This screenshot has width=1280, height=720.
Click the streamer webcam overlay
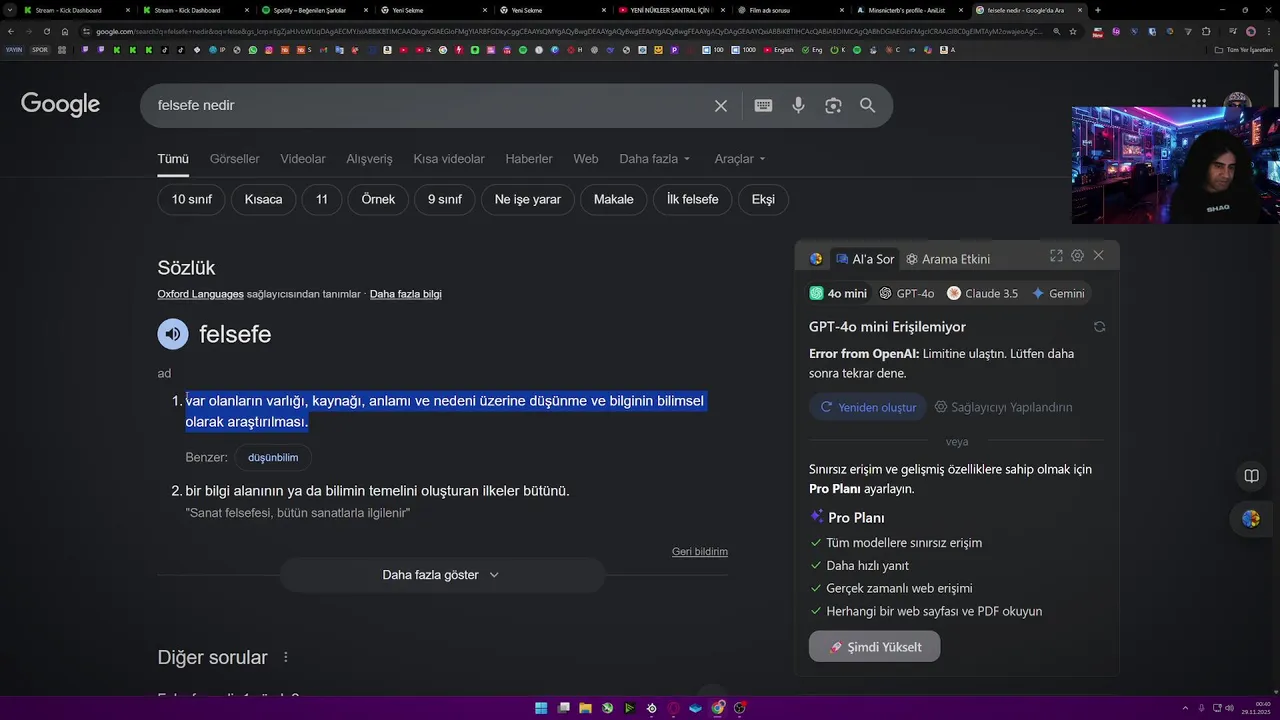[1175, 165]
